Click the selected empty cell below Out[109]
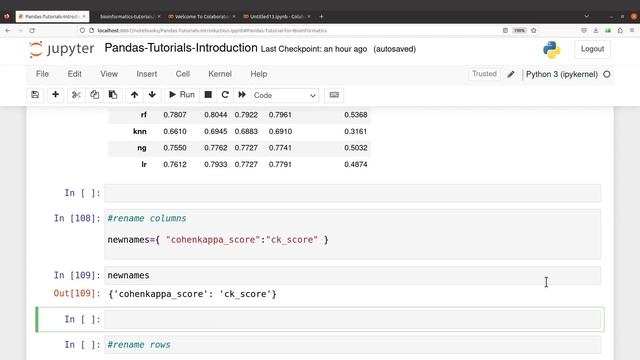The image size is (640, 360). pos(352,319)
